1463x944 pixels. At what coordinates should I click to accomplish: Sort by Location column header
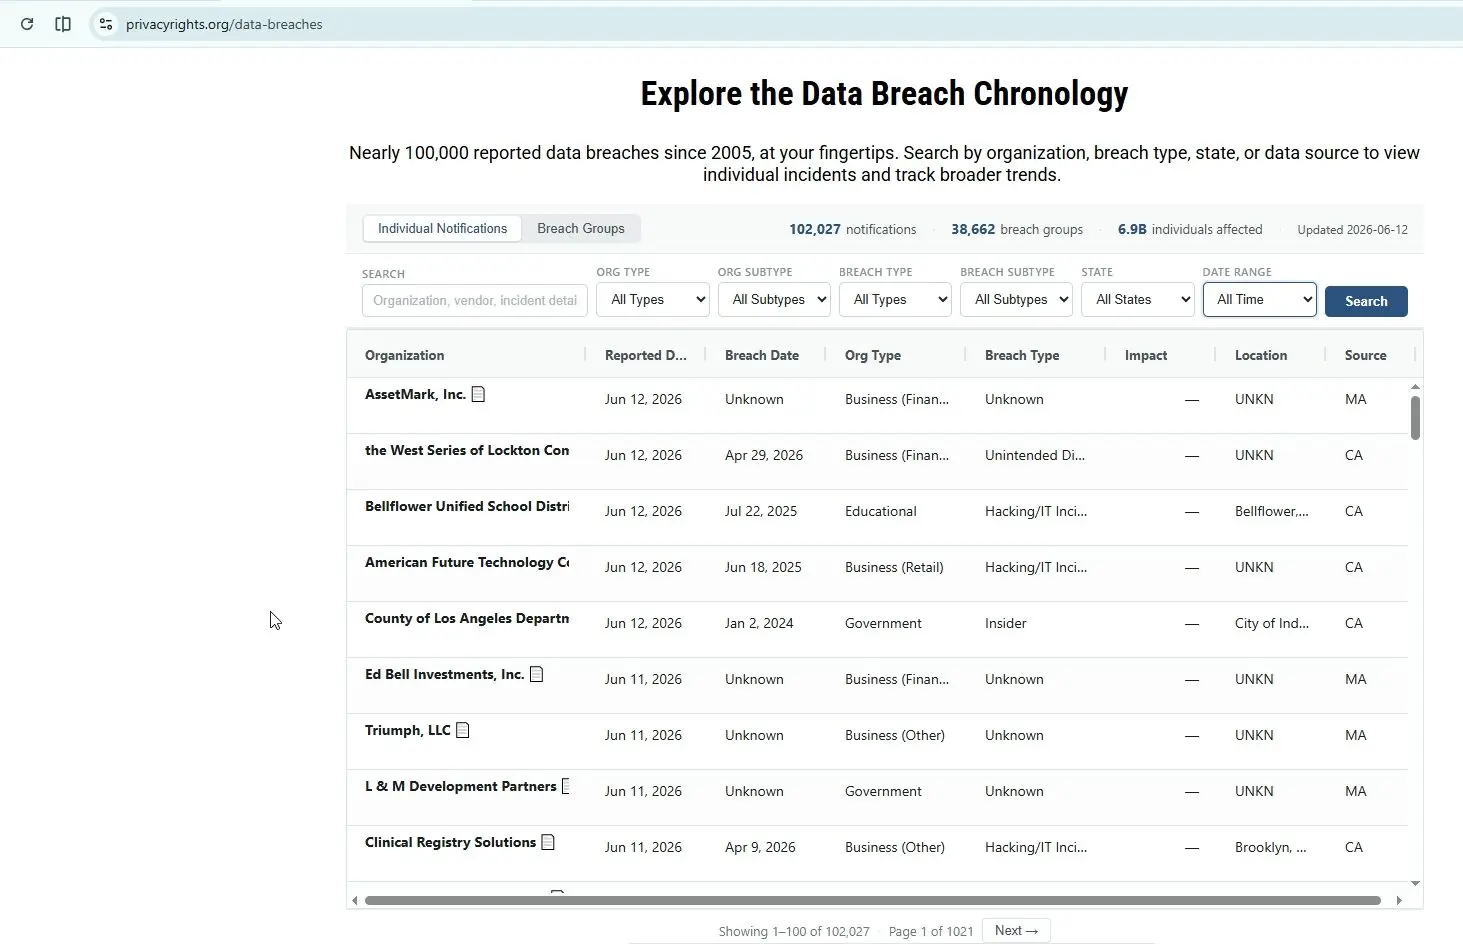1261,355
